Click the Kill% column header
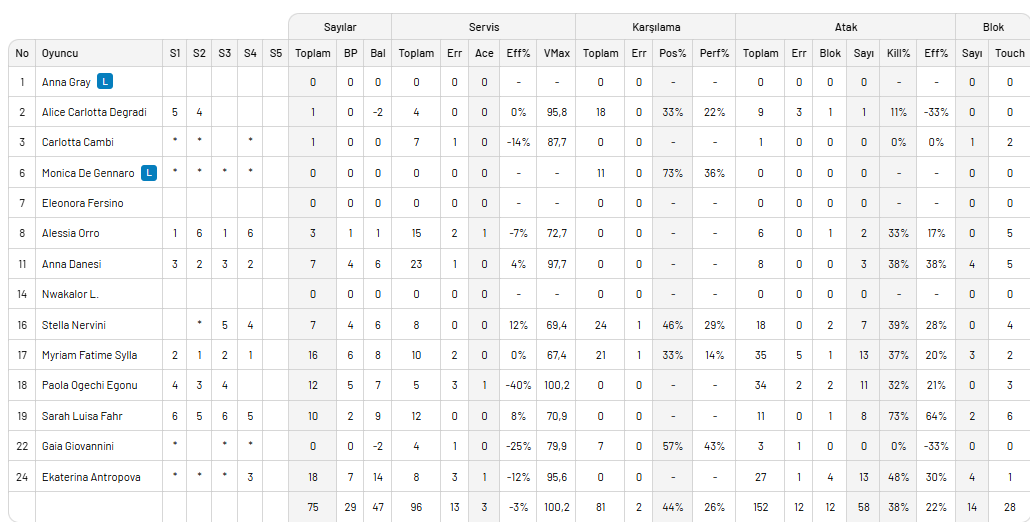1030x522 pixels. click(898, 53)
